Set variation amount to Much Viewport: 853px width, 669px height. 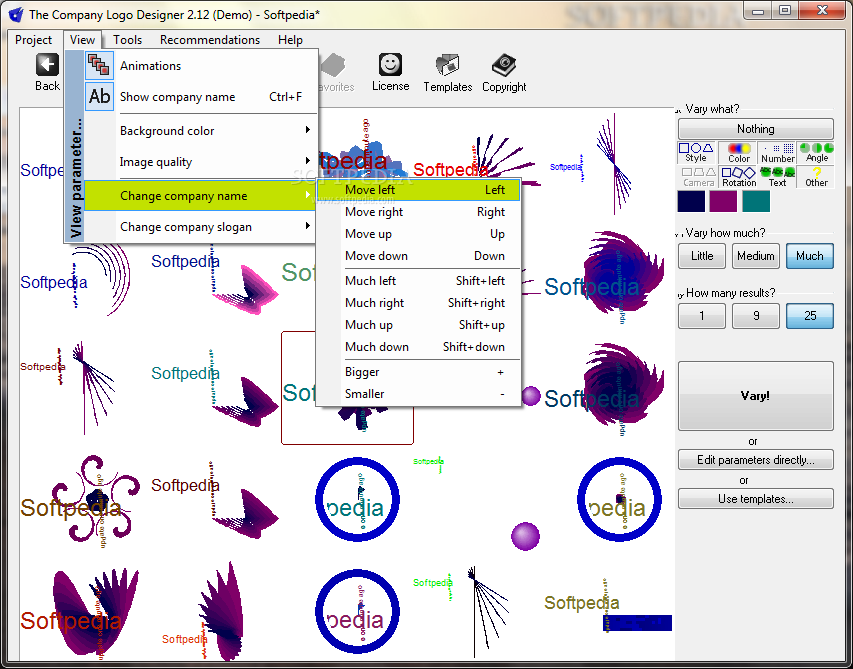809,256
